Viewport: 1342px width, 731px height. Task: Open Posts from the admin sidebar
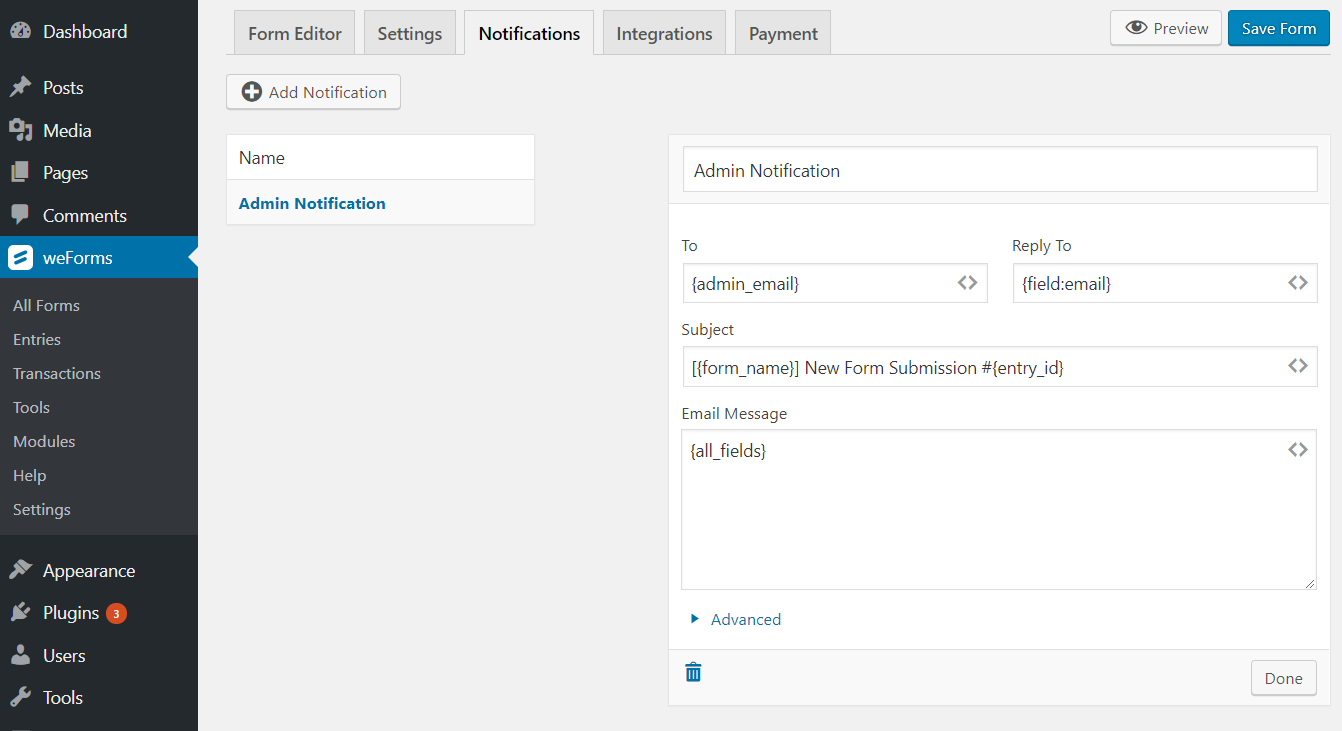(x=63, y=88)
